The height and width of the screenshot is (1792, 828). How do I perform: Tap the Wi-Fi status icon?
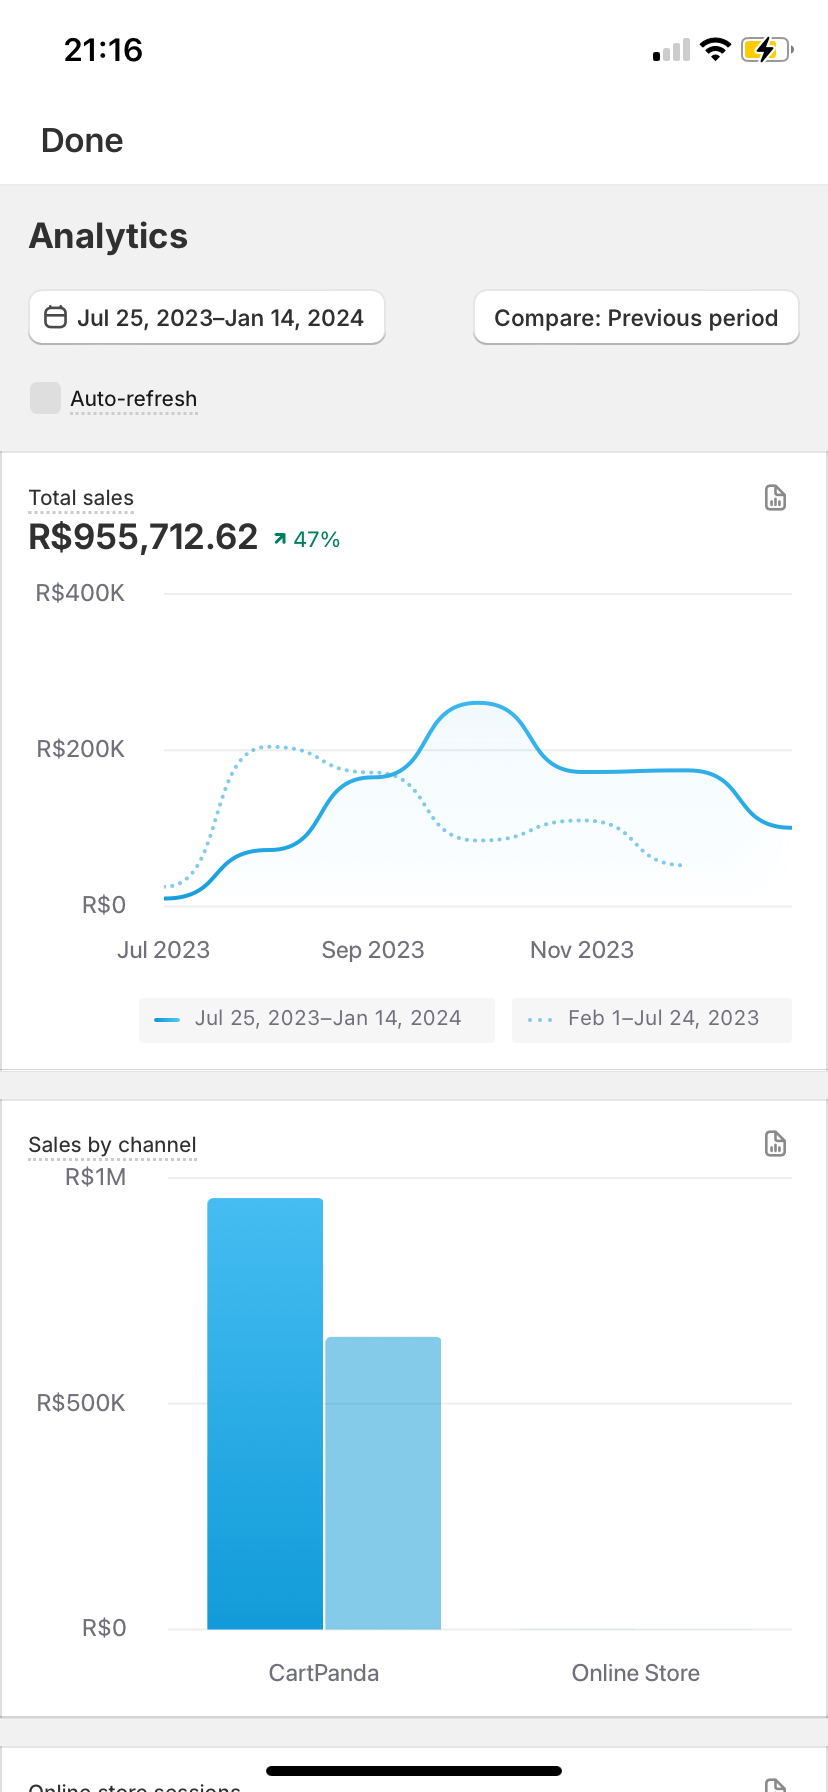coord(715,49)
